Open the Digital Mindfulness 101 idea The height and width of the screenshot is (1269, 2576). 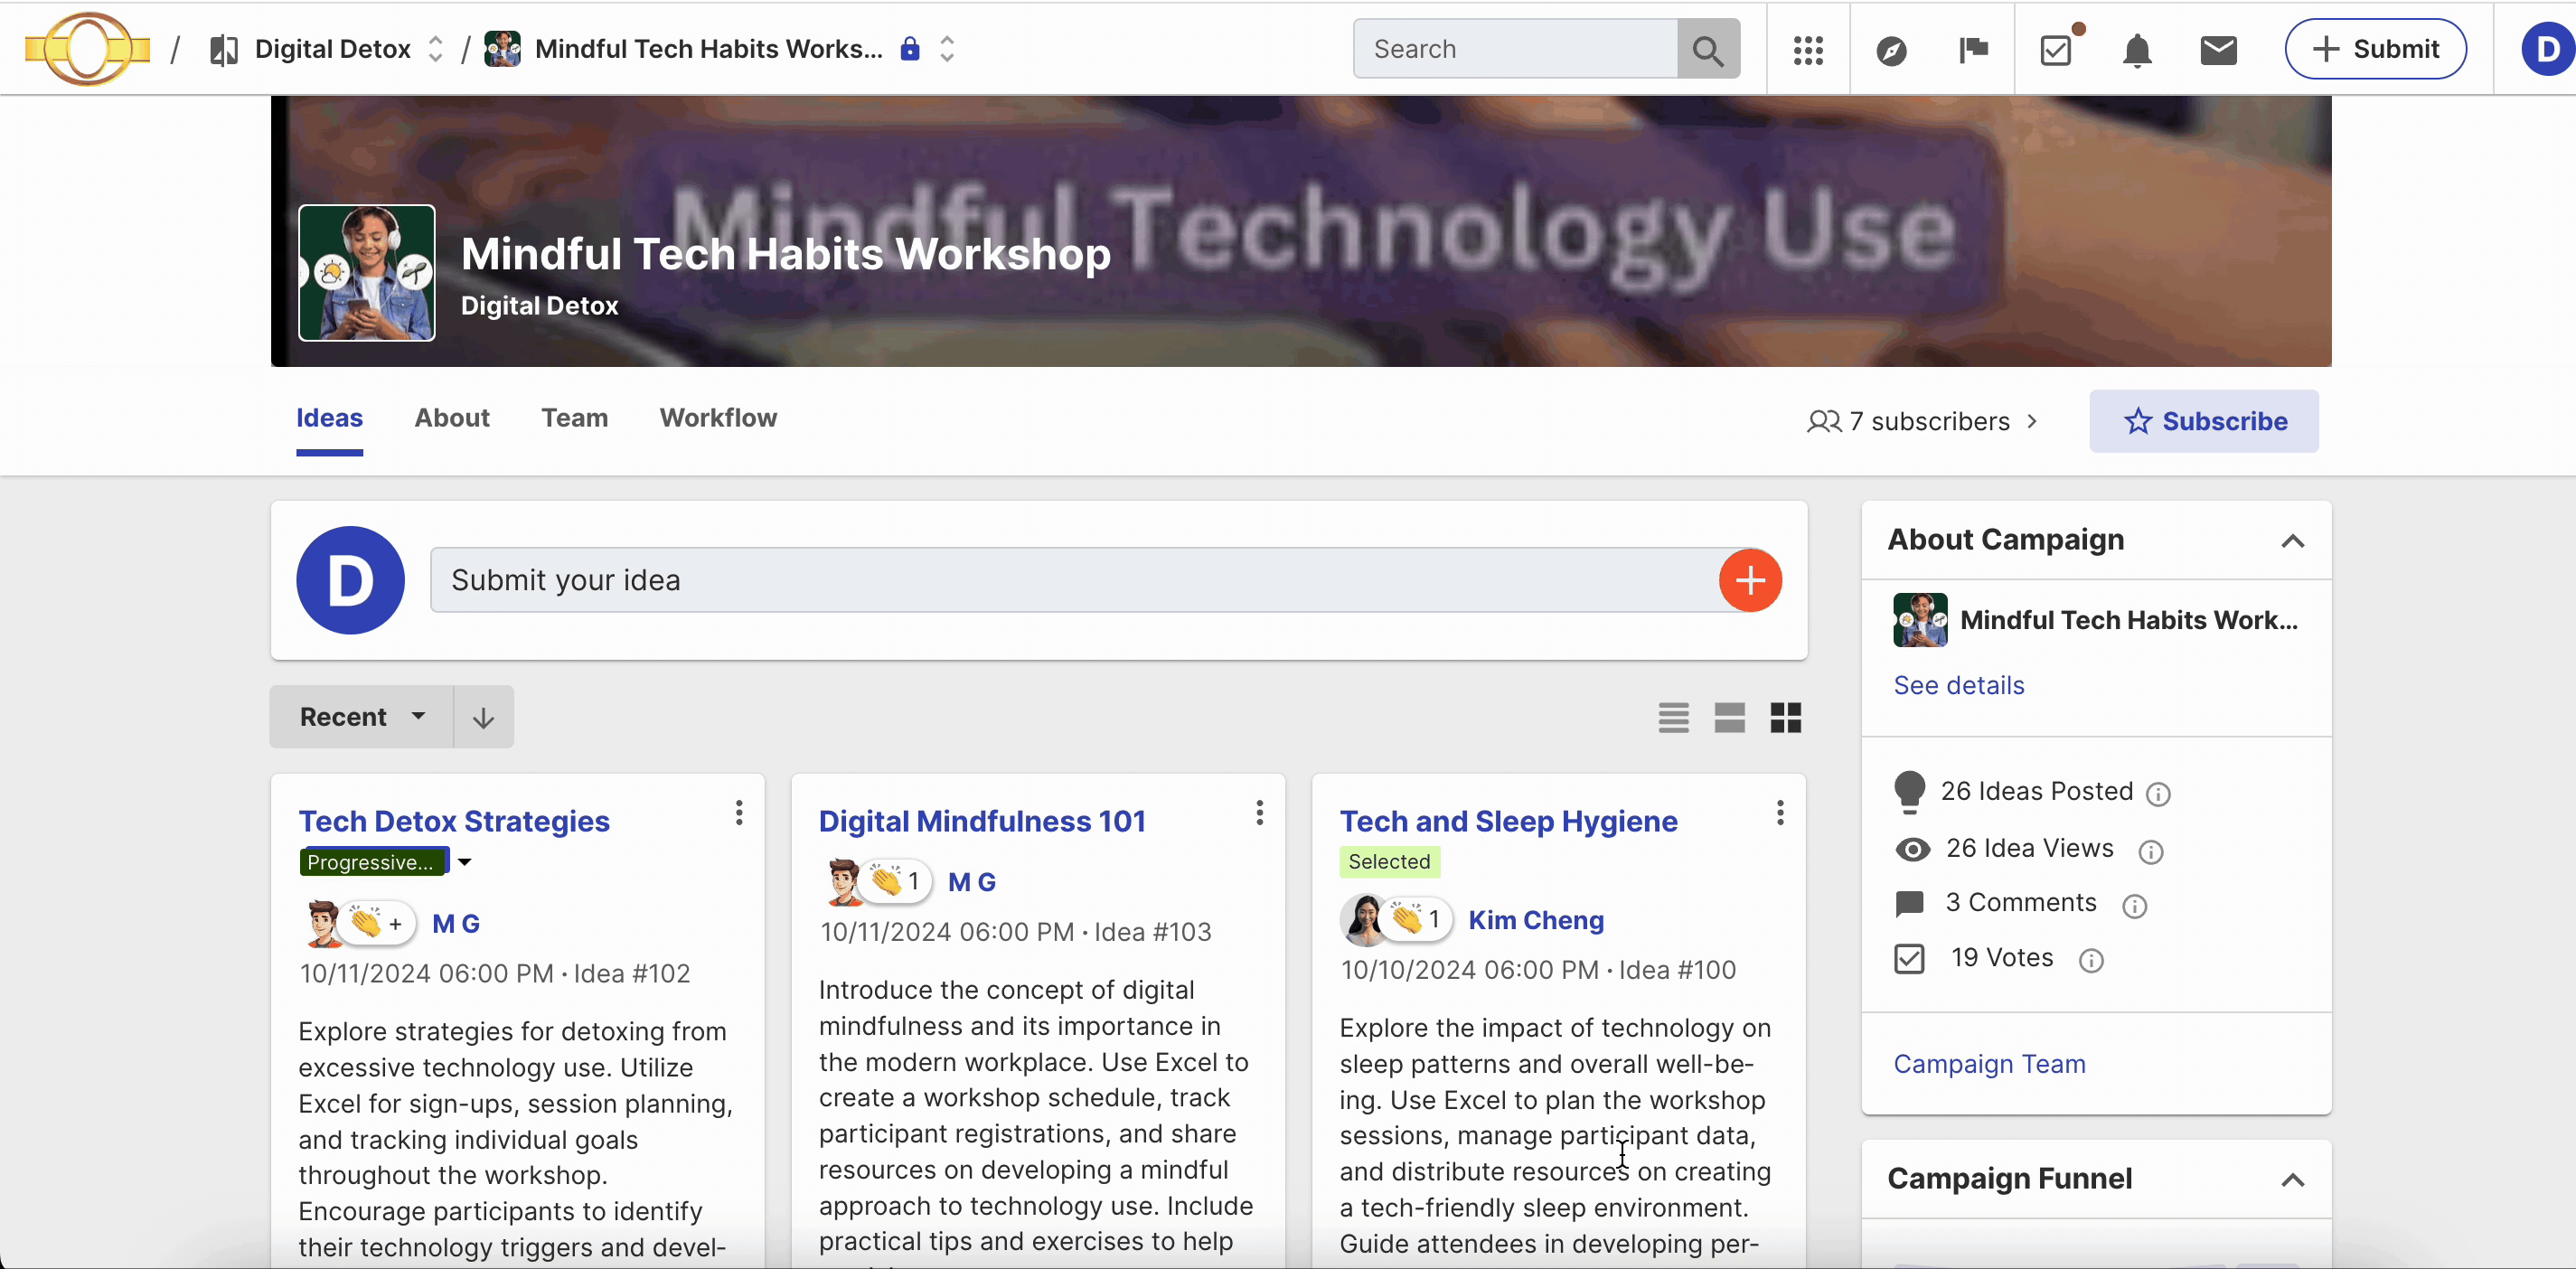pyautogui.click(x=982, y=821)
